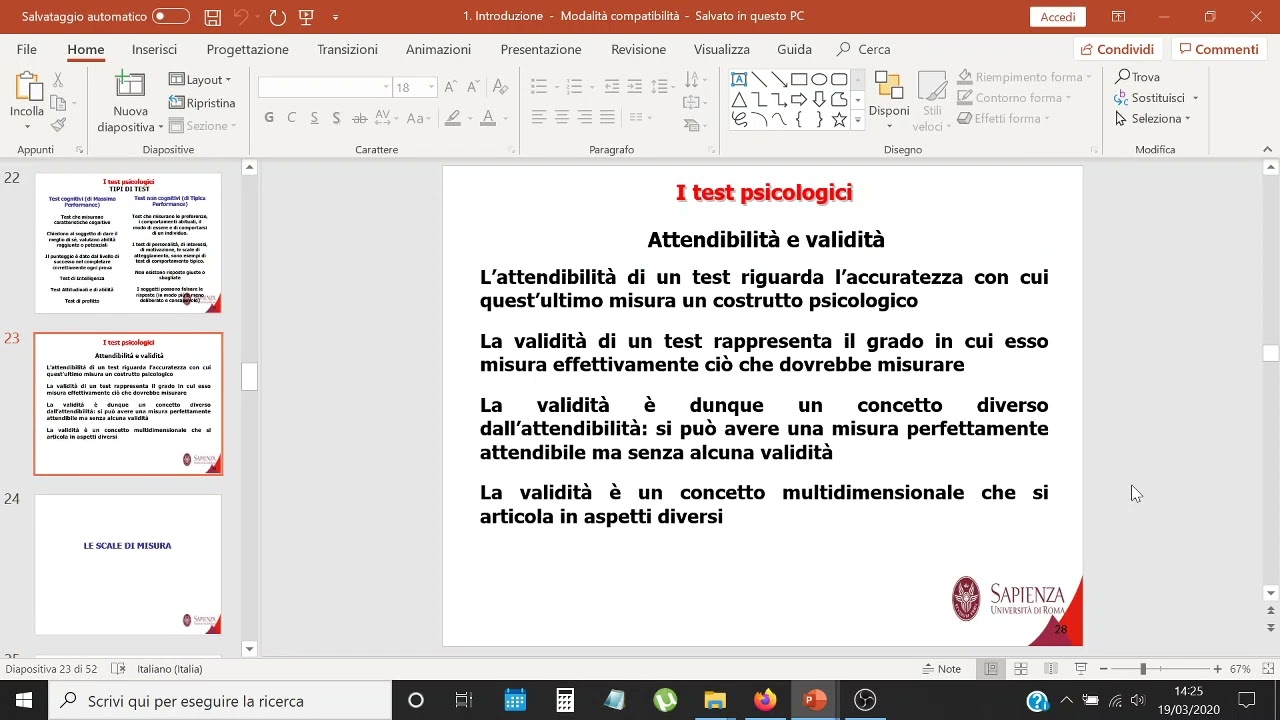
Task: Select the star shape in gallery
Action: [x=839, y=119]
